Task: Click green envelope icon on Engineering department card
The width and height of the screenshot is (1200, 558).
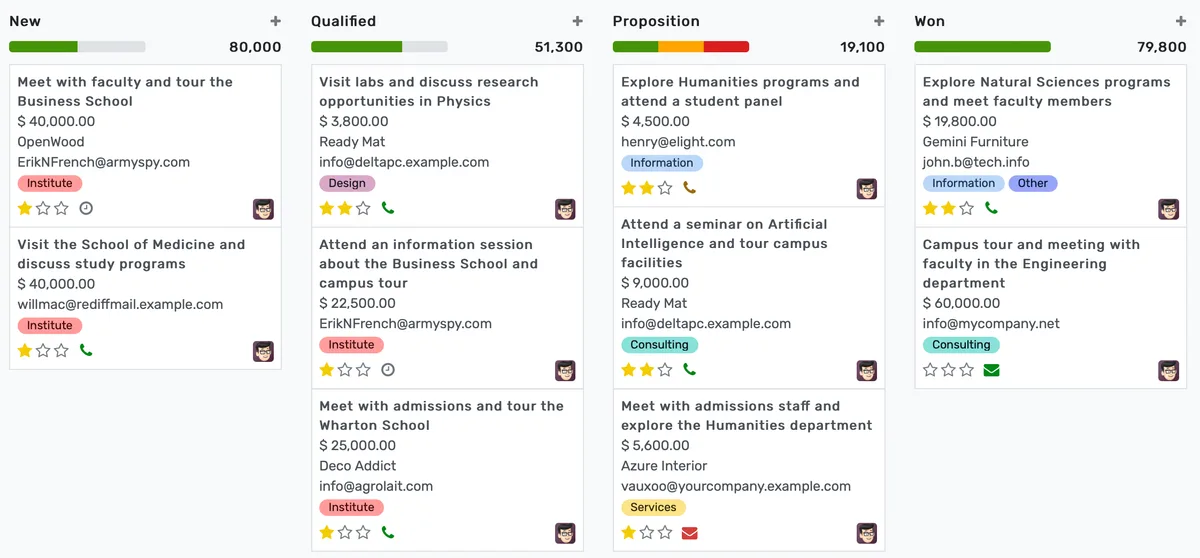Action: coord(991,371)
